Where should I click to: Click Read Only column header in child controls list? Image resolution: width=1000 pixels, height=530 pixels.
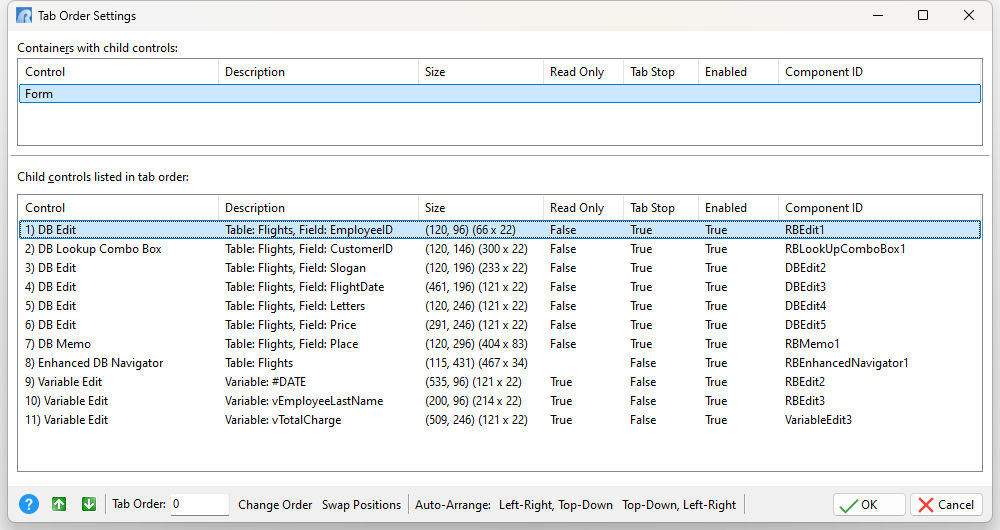tap(583, 208)
